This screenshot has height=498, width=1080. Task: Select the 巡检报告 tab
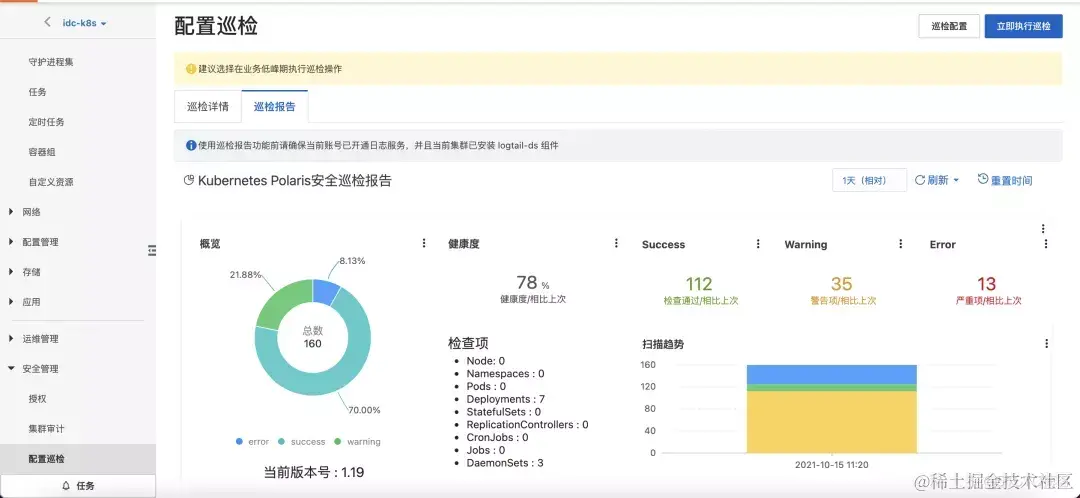coord(275,107)
